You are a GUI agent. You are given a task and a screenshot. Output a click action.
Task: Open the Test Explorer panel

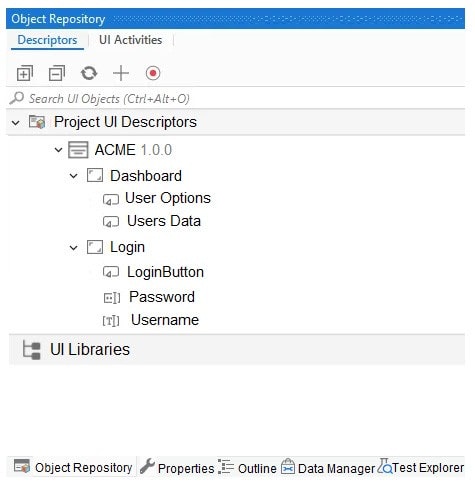coord(421,468)
